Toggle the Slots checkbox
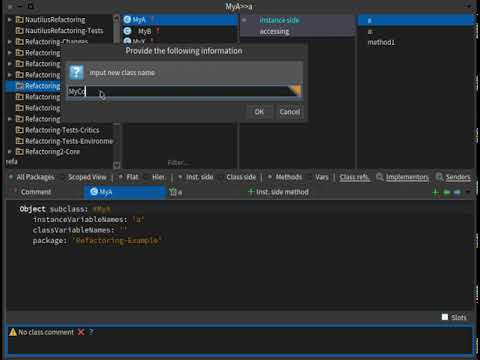480x360 pixels. point(445,317)
